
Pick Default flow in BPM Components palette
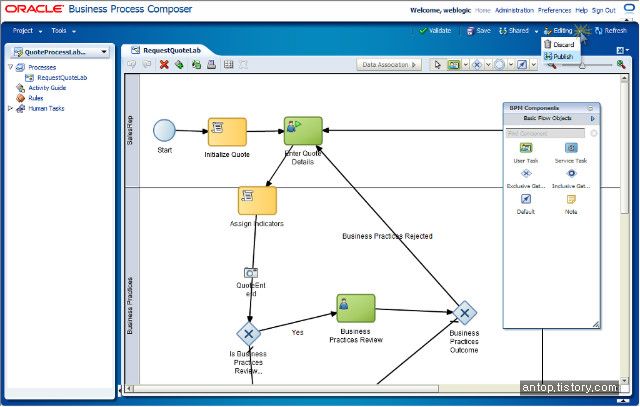point(526,204)
